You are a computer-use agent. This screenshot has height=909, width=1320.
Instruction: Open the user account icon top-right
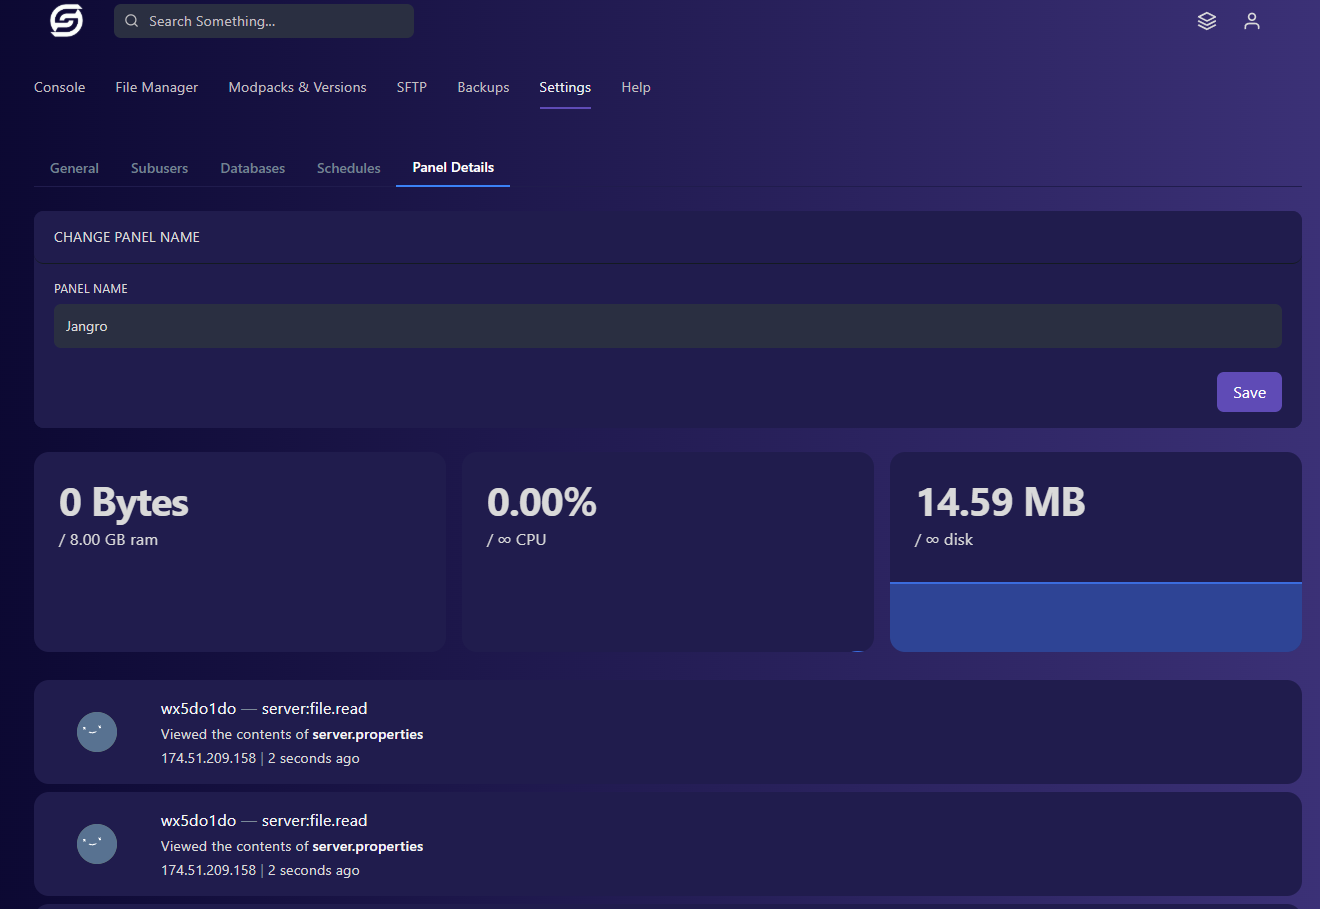tap(1252, 21)
